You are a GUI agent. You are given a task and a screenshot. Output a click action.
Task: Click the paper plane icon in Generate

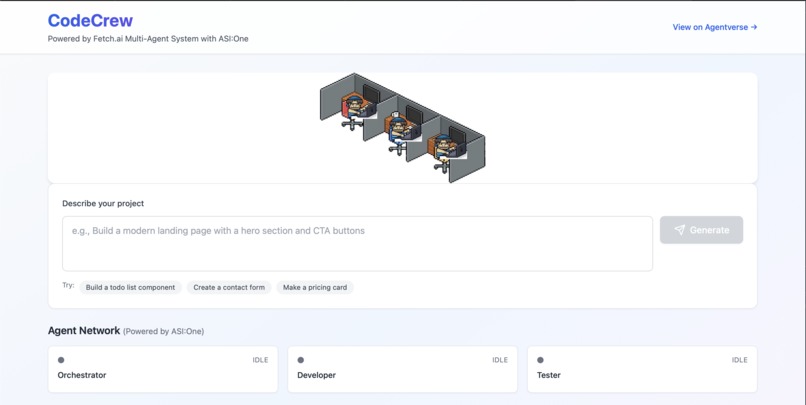[680, 230]
